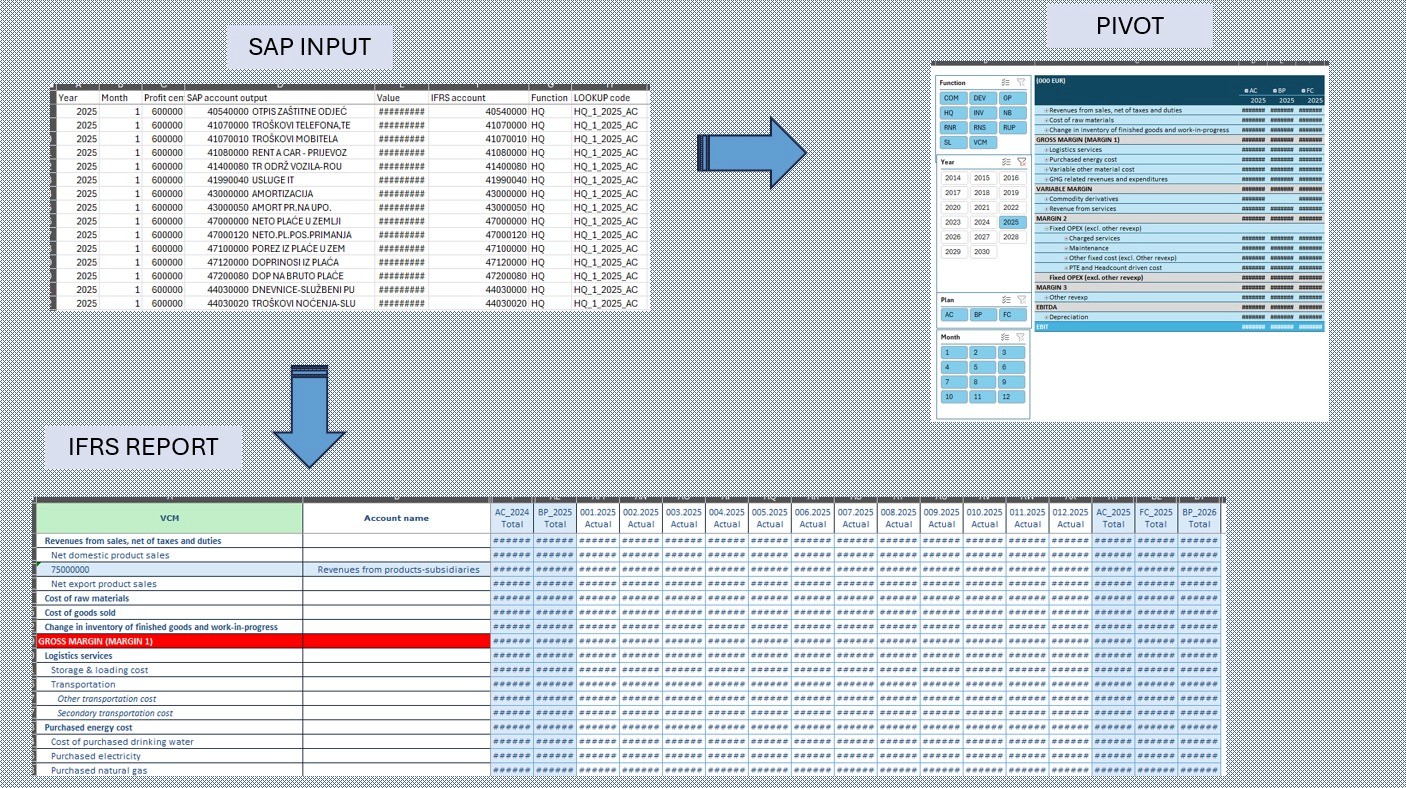
Task: Clear the filter on the Function slicer
Action: (1021, 83)
